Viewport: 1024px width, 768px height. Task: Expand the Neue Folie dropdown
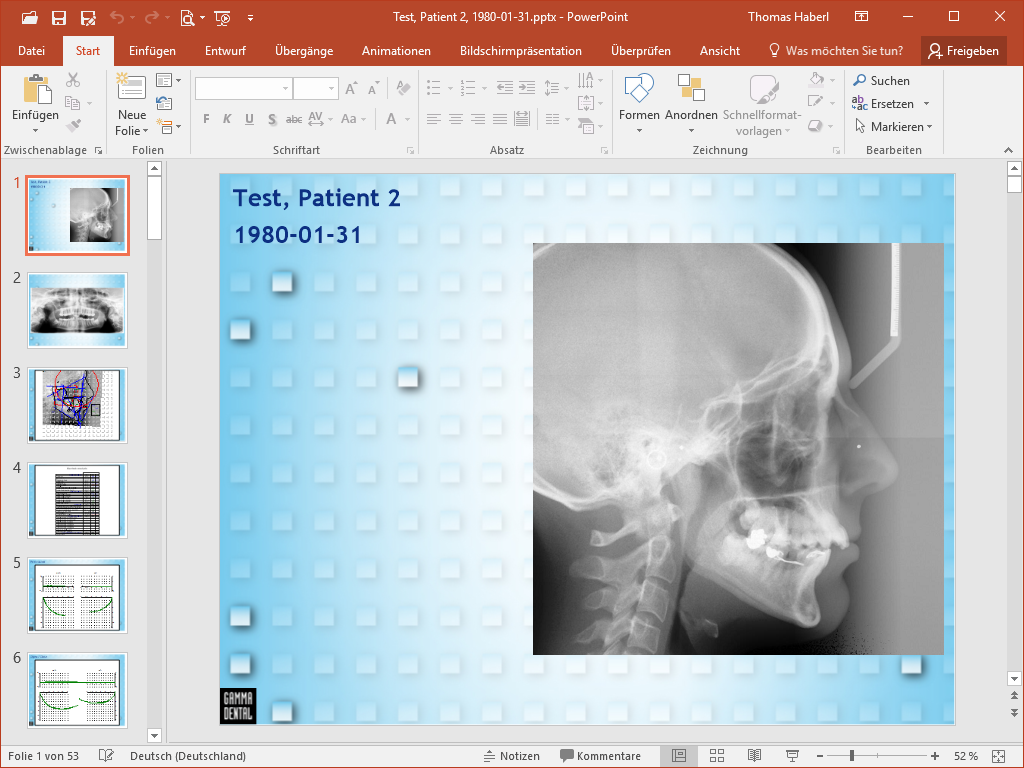132,131
